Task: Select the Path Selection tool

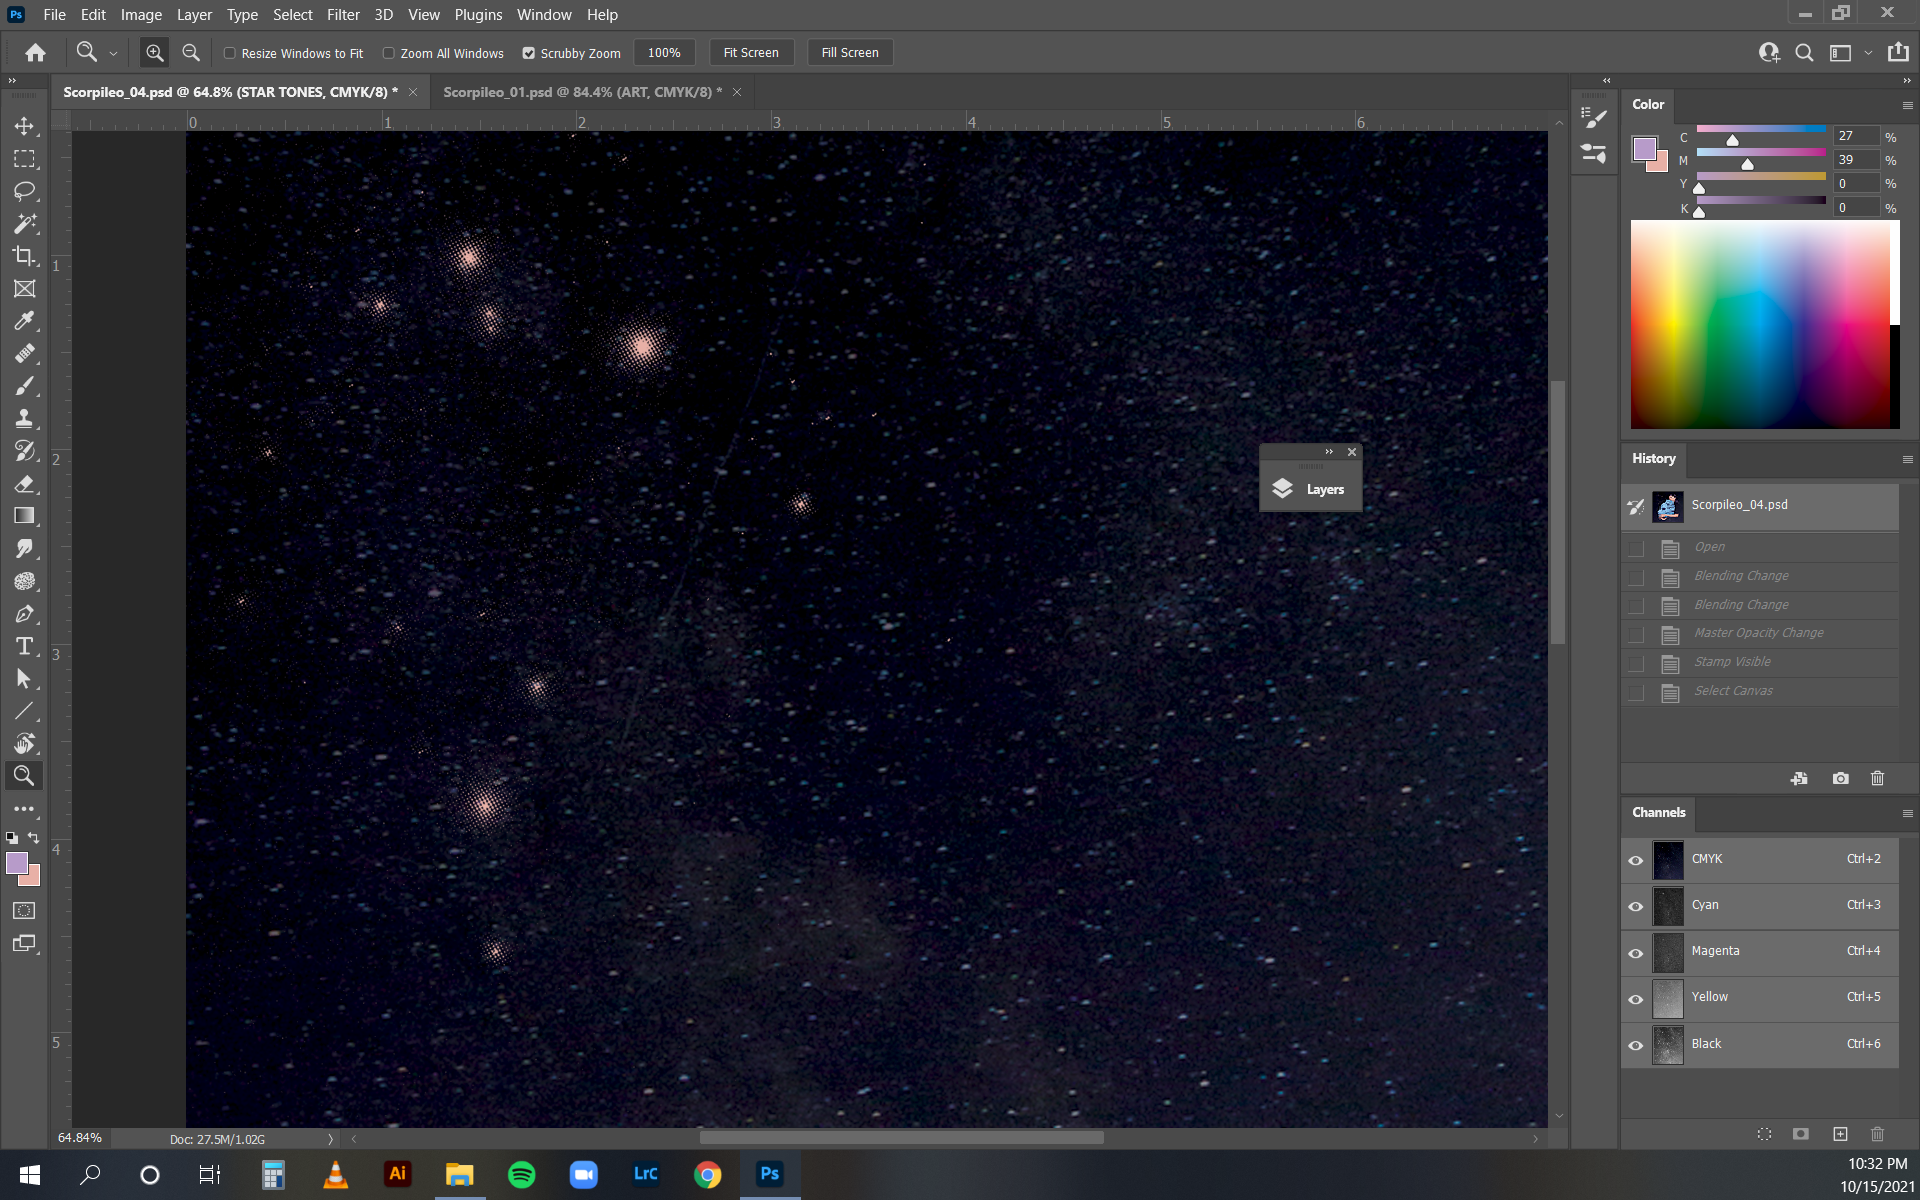Action: pos(24,679)
